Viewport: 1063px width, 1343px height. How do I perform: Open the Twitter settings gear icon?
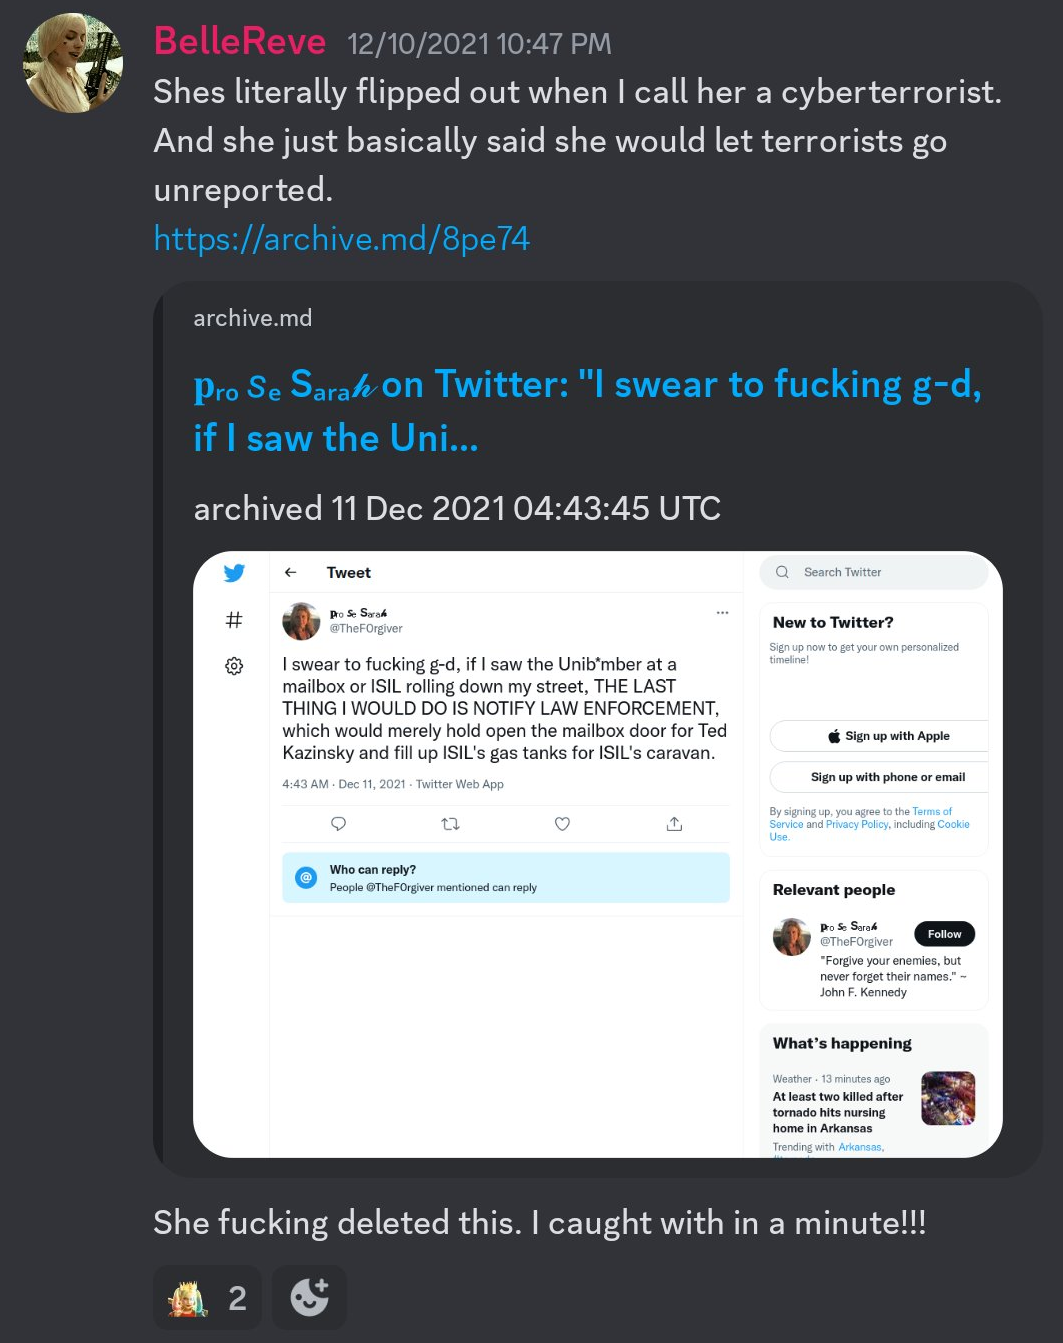click(x=234, y=666)
